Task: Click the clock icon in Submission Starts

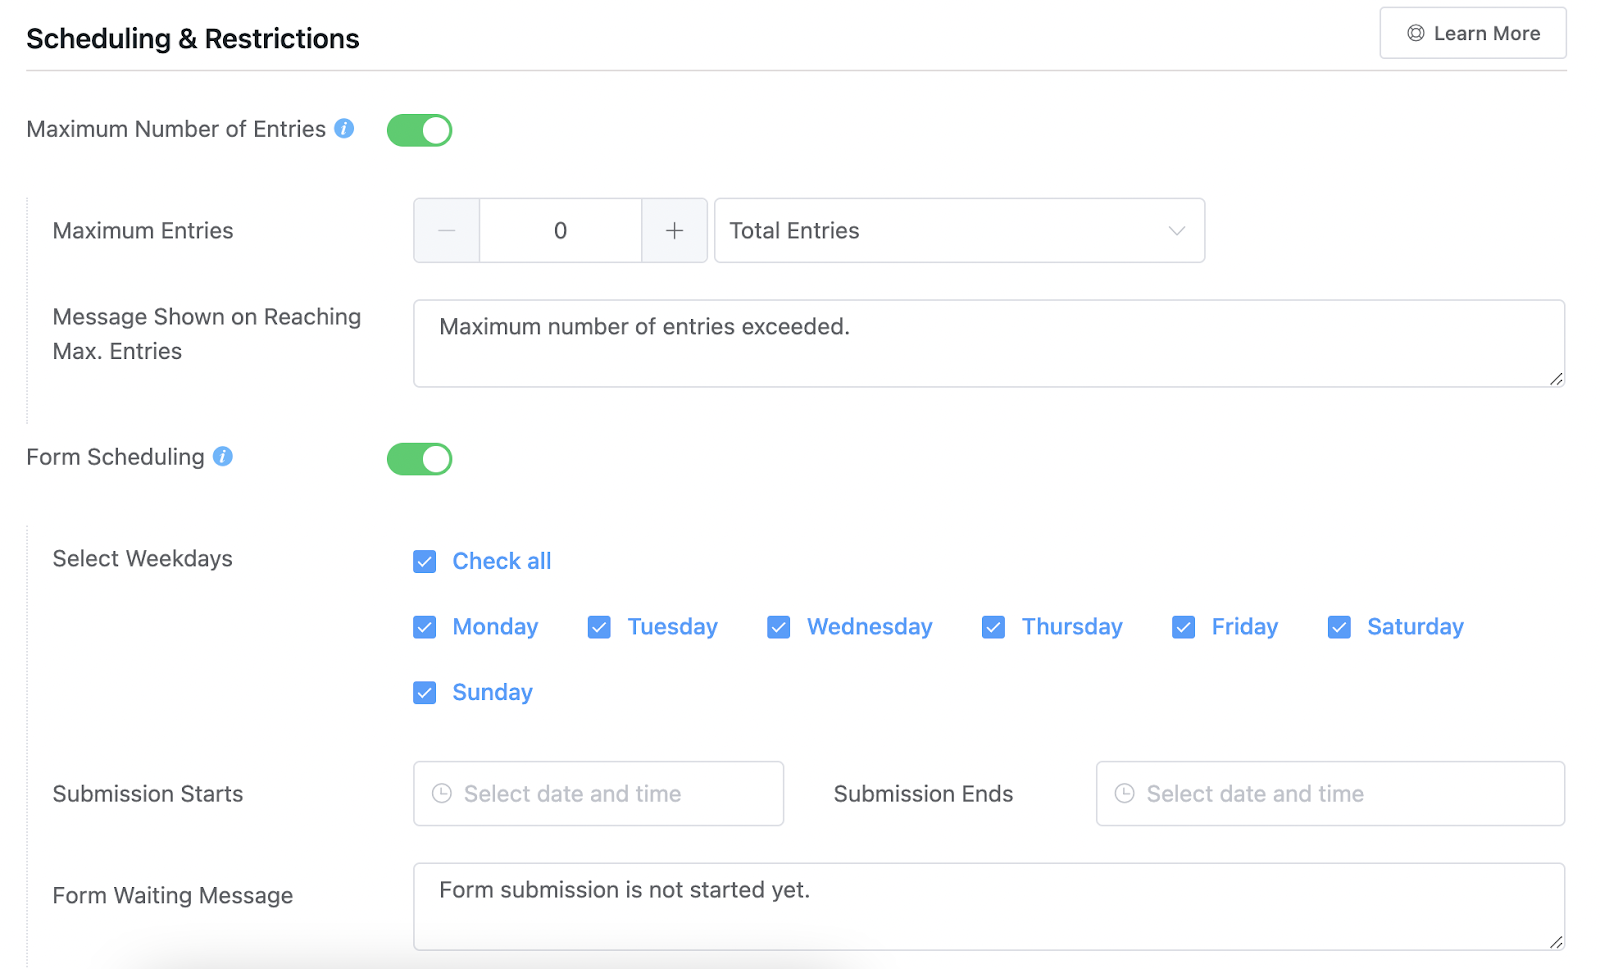Action: click(442, 794)
